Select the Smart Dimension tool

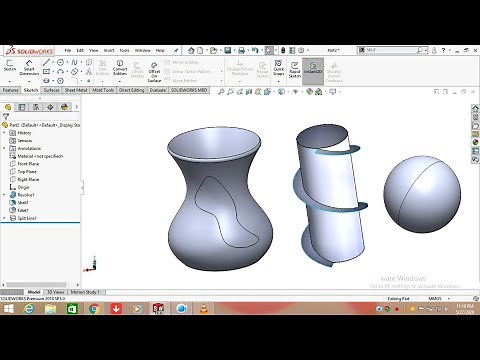(29, 67)
